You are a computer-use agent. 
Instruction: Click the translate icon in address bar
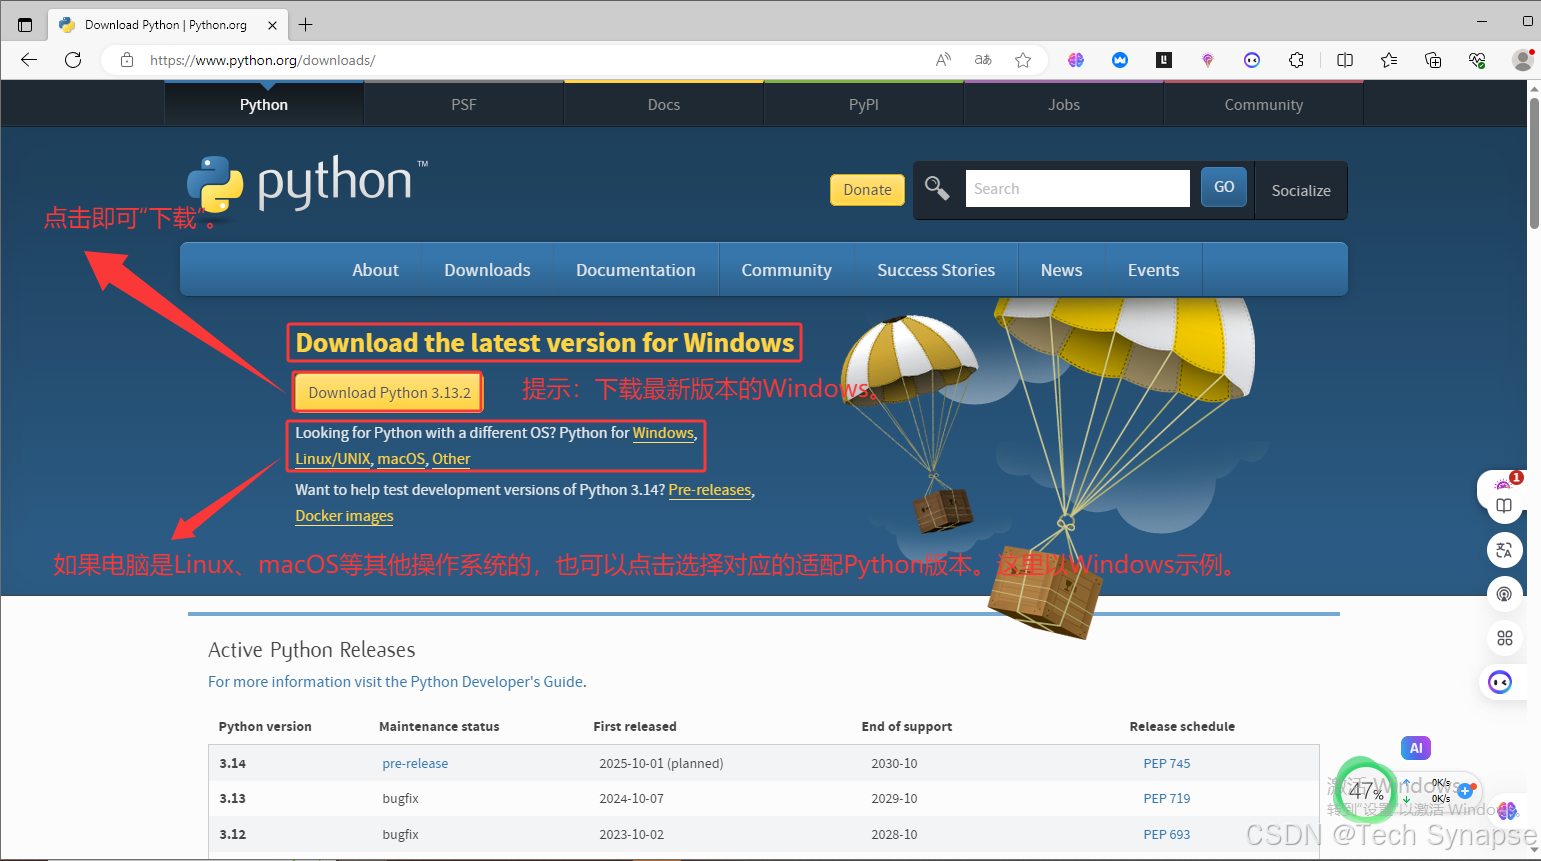983,60
